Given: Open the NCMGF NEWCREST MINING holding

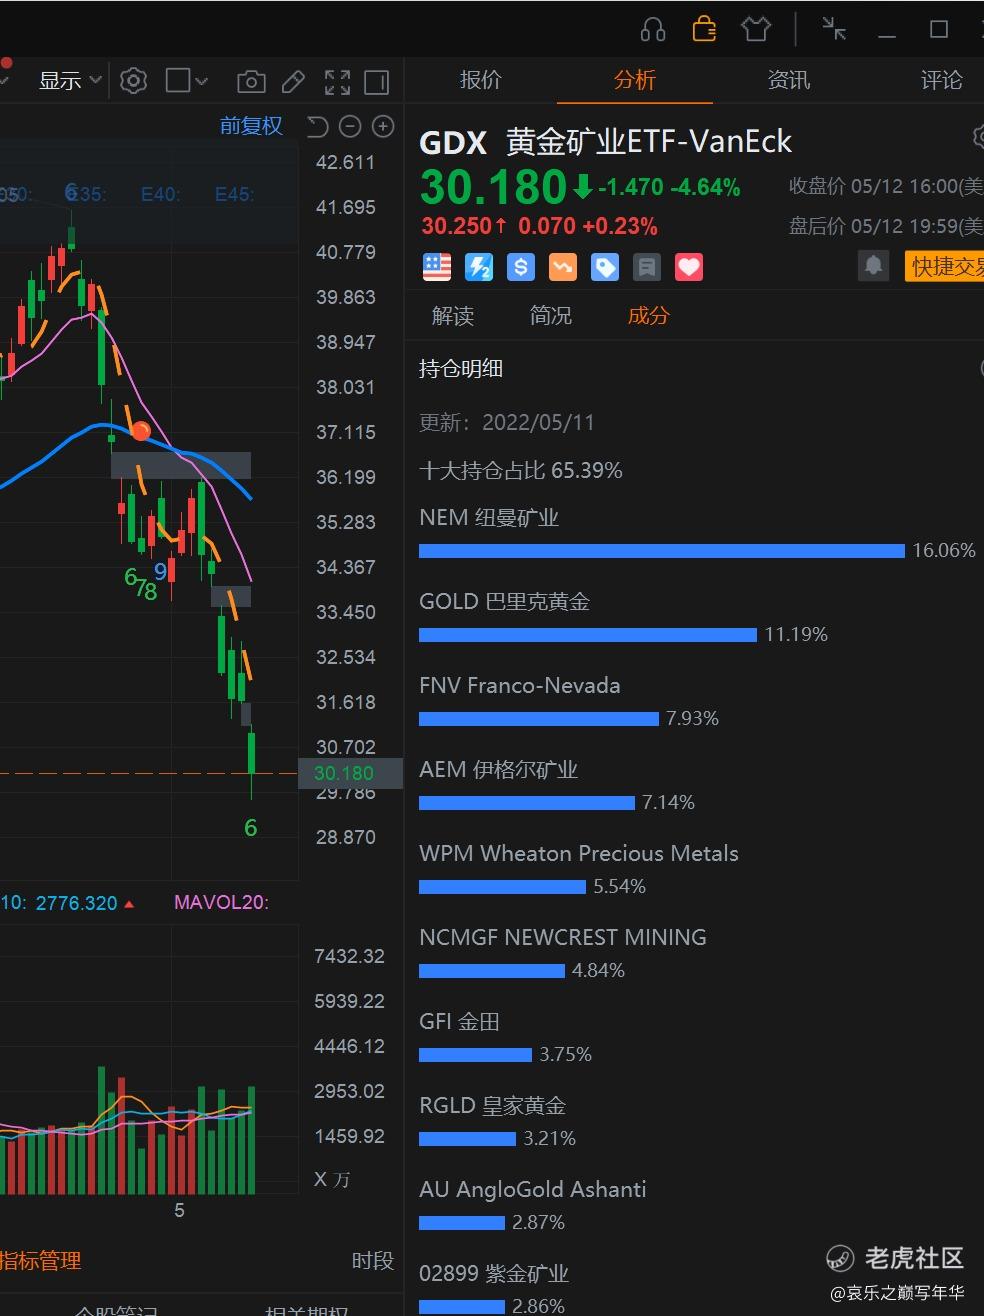Looking at the screenshot, I should [x=563, y=938].
